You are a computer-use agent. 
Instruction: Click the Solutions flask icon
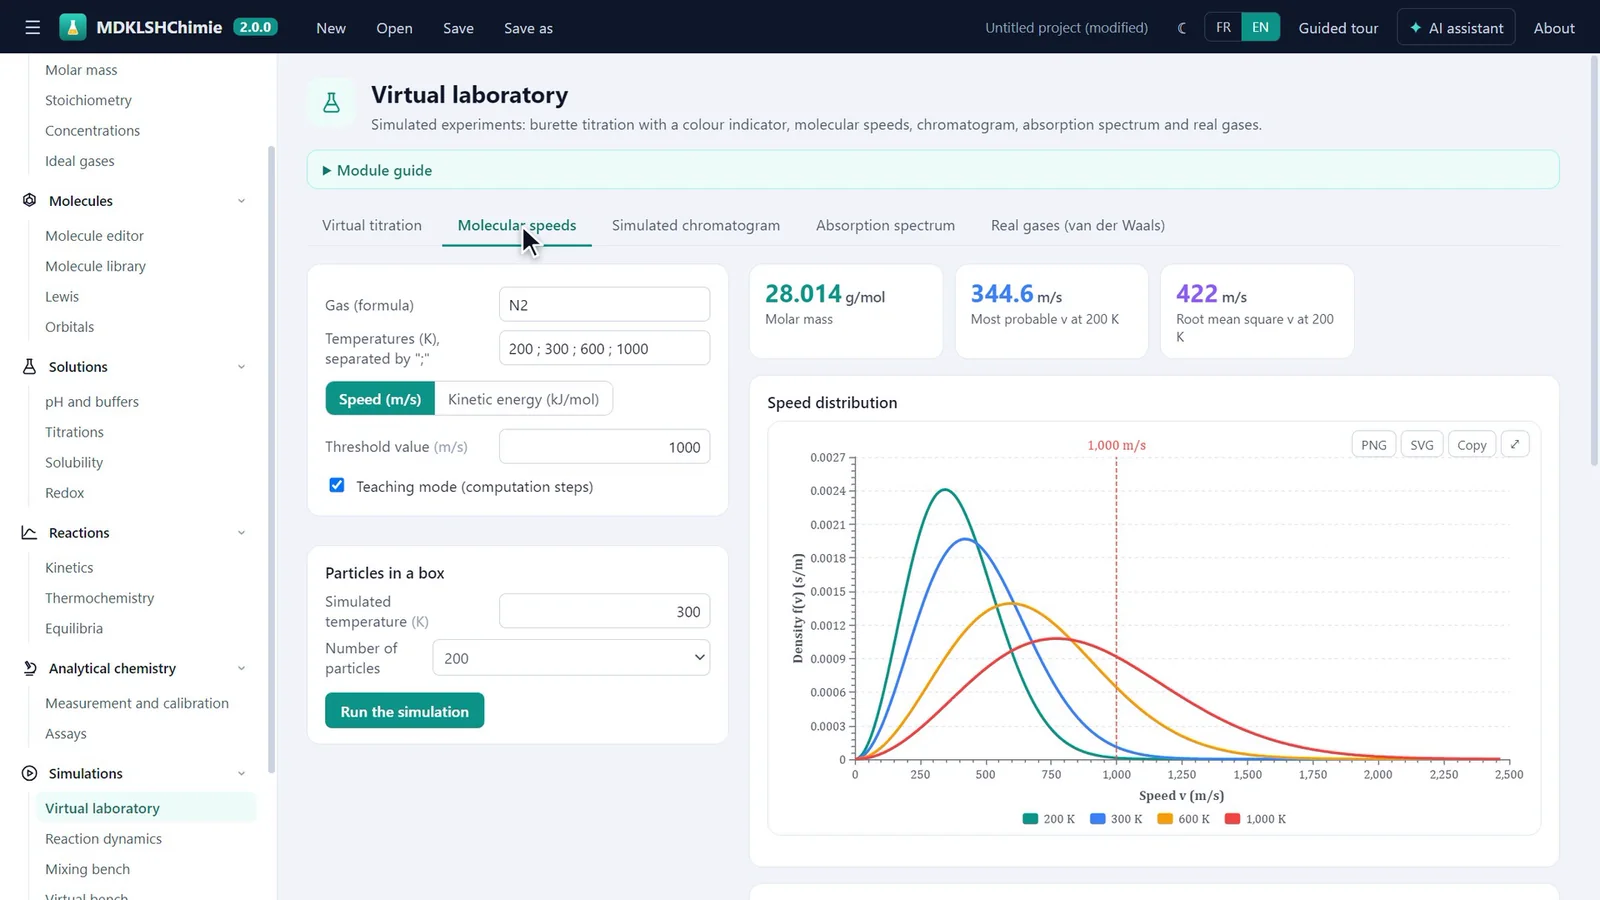(x=29, y=366)
